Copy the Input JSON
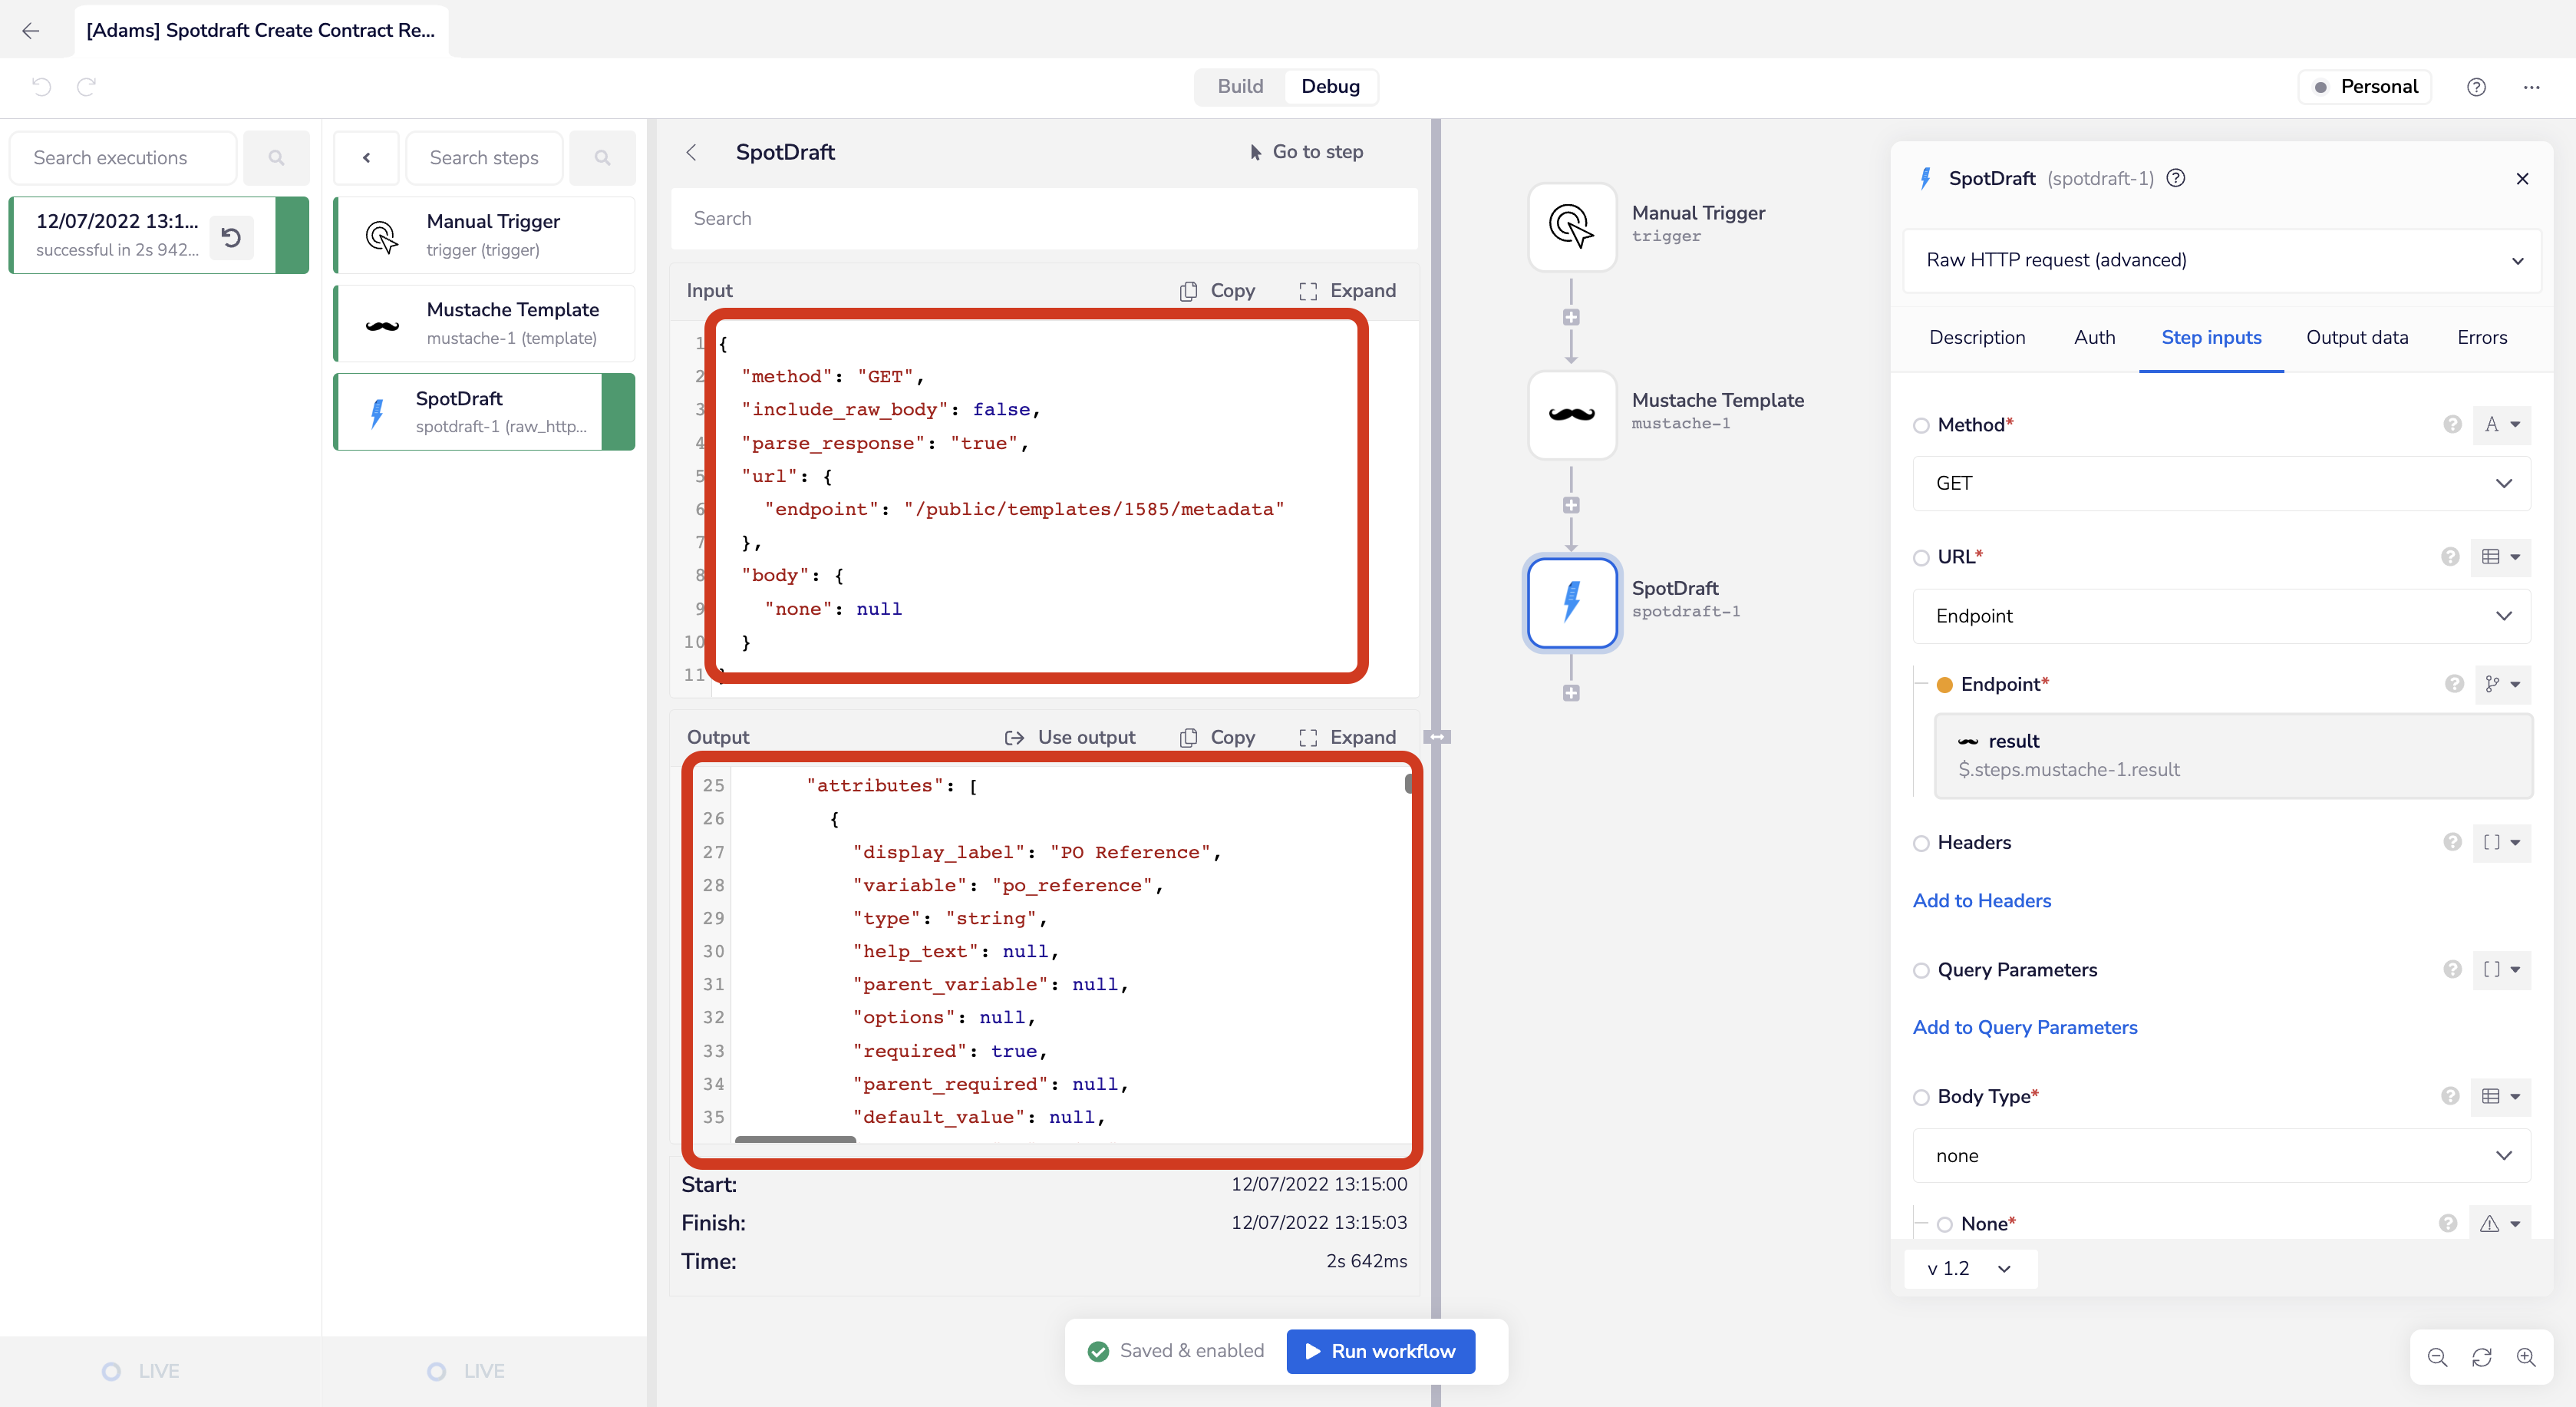The height and width of the screenshot is (1407, 2576). coord(1217,291)
